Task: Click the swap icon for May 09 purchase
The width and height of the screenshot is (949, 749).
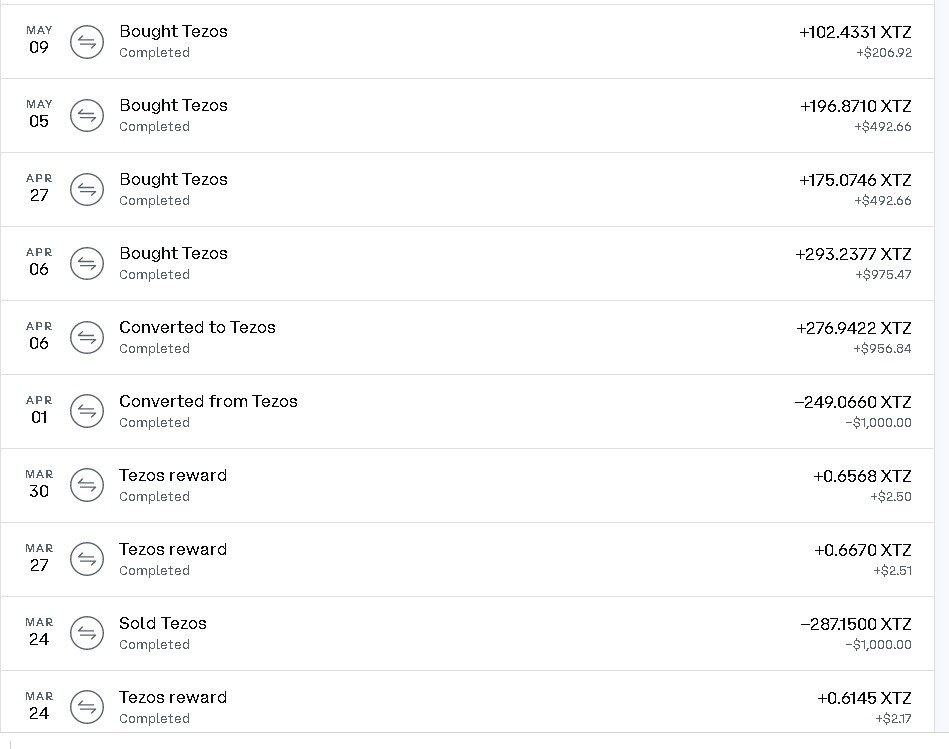Action: 87,42
